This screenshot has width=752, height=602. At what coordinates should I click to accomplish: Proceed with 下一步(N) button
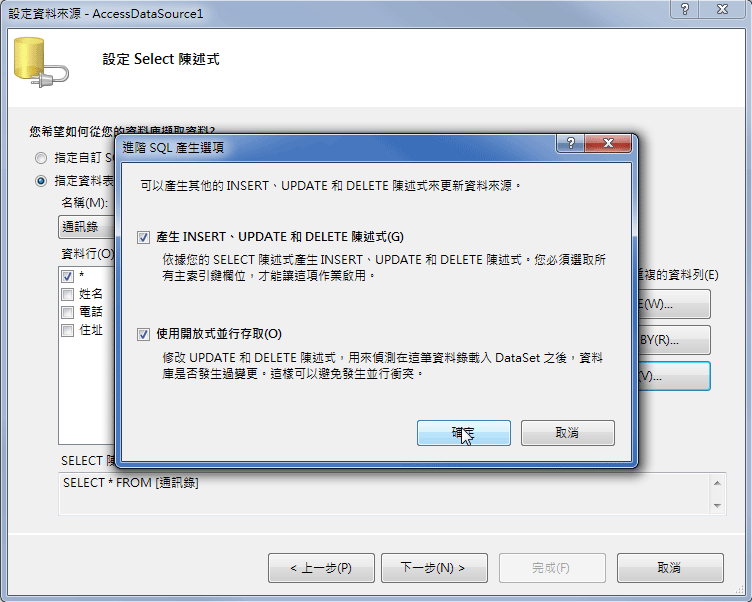point(435,568)
